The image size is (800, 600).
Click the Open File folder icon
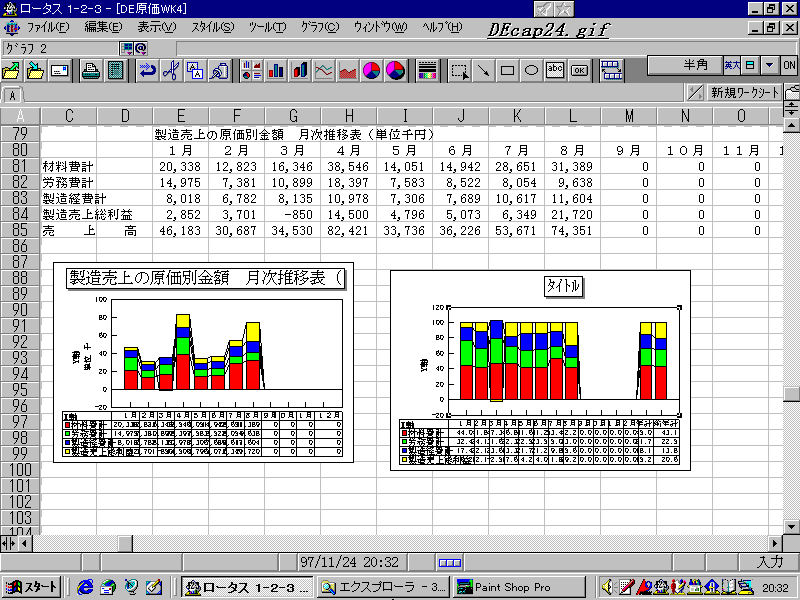[x=12, y=70]
